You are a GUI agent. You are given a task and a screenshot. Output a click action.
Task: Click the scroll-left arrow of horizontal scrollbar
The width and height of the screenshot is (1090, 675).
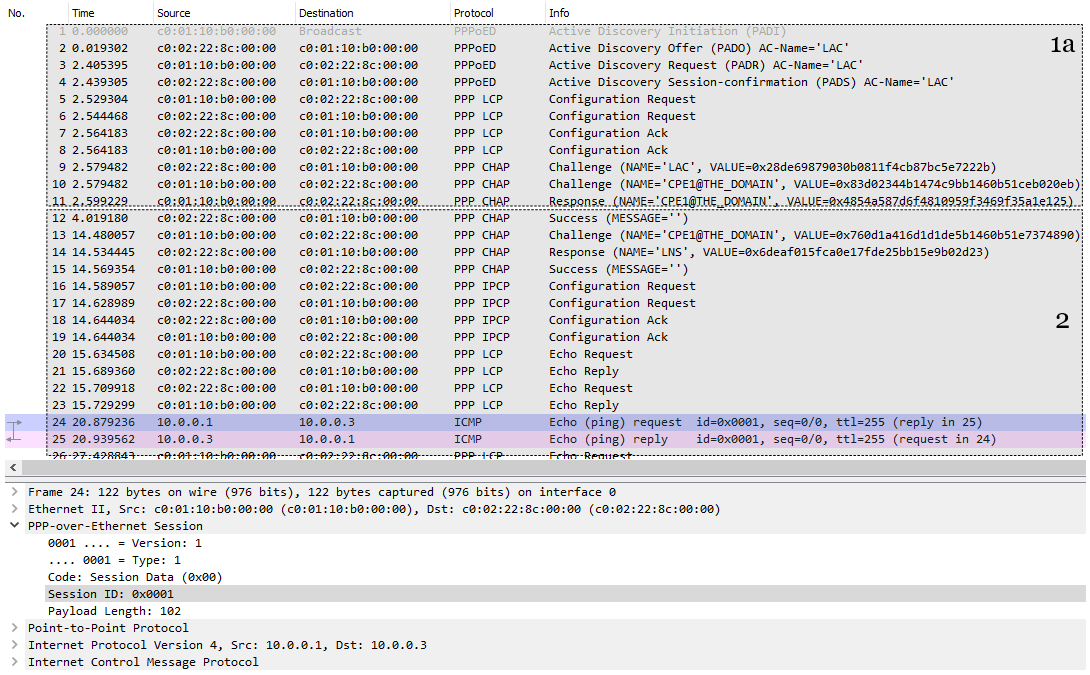[13, 468]
